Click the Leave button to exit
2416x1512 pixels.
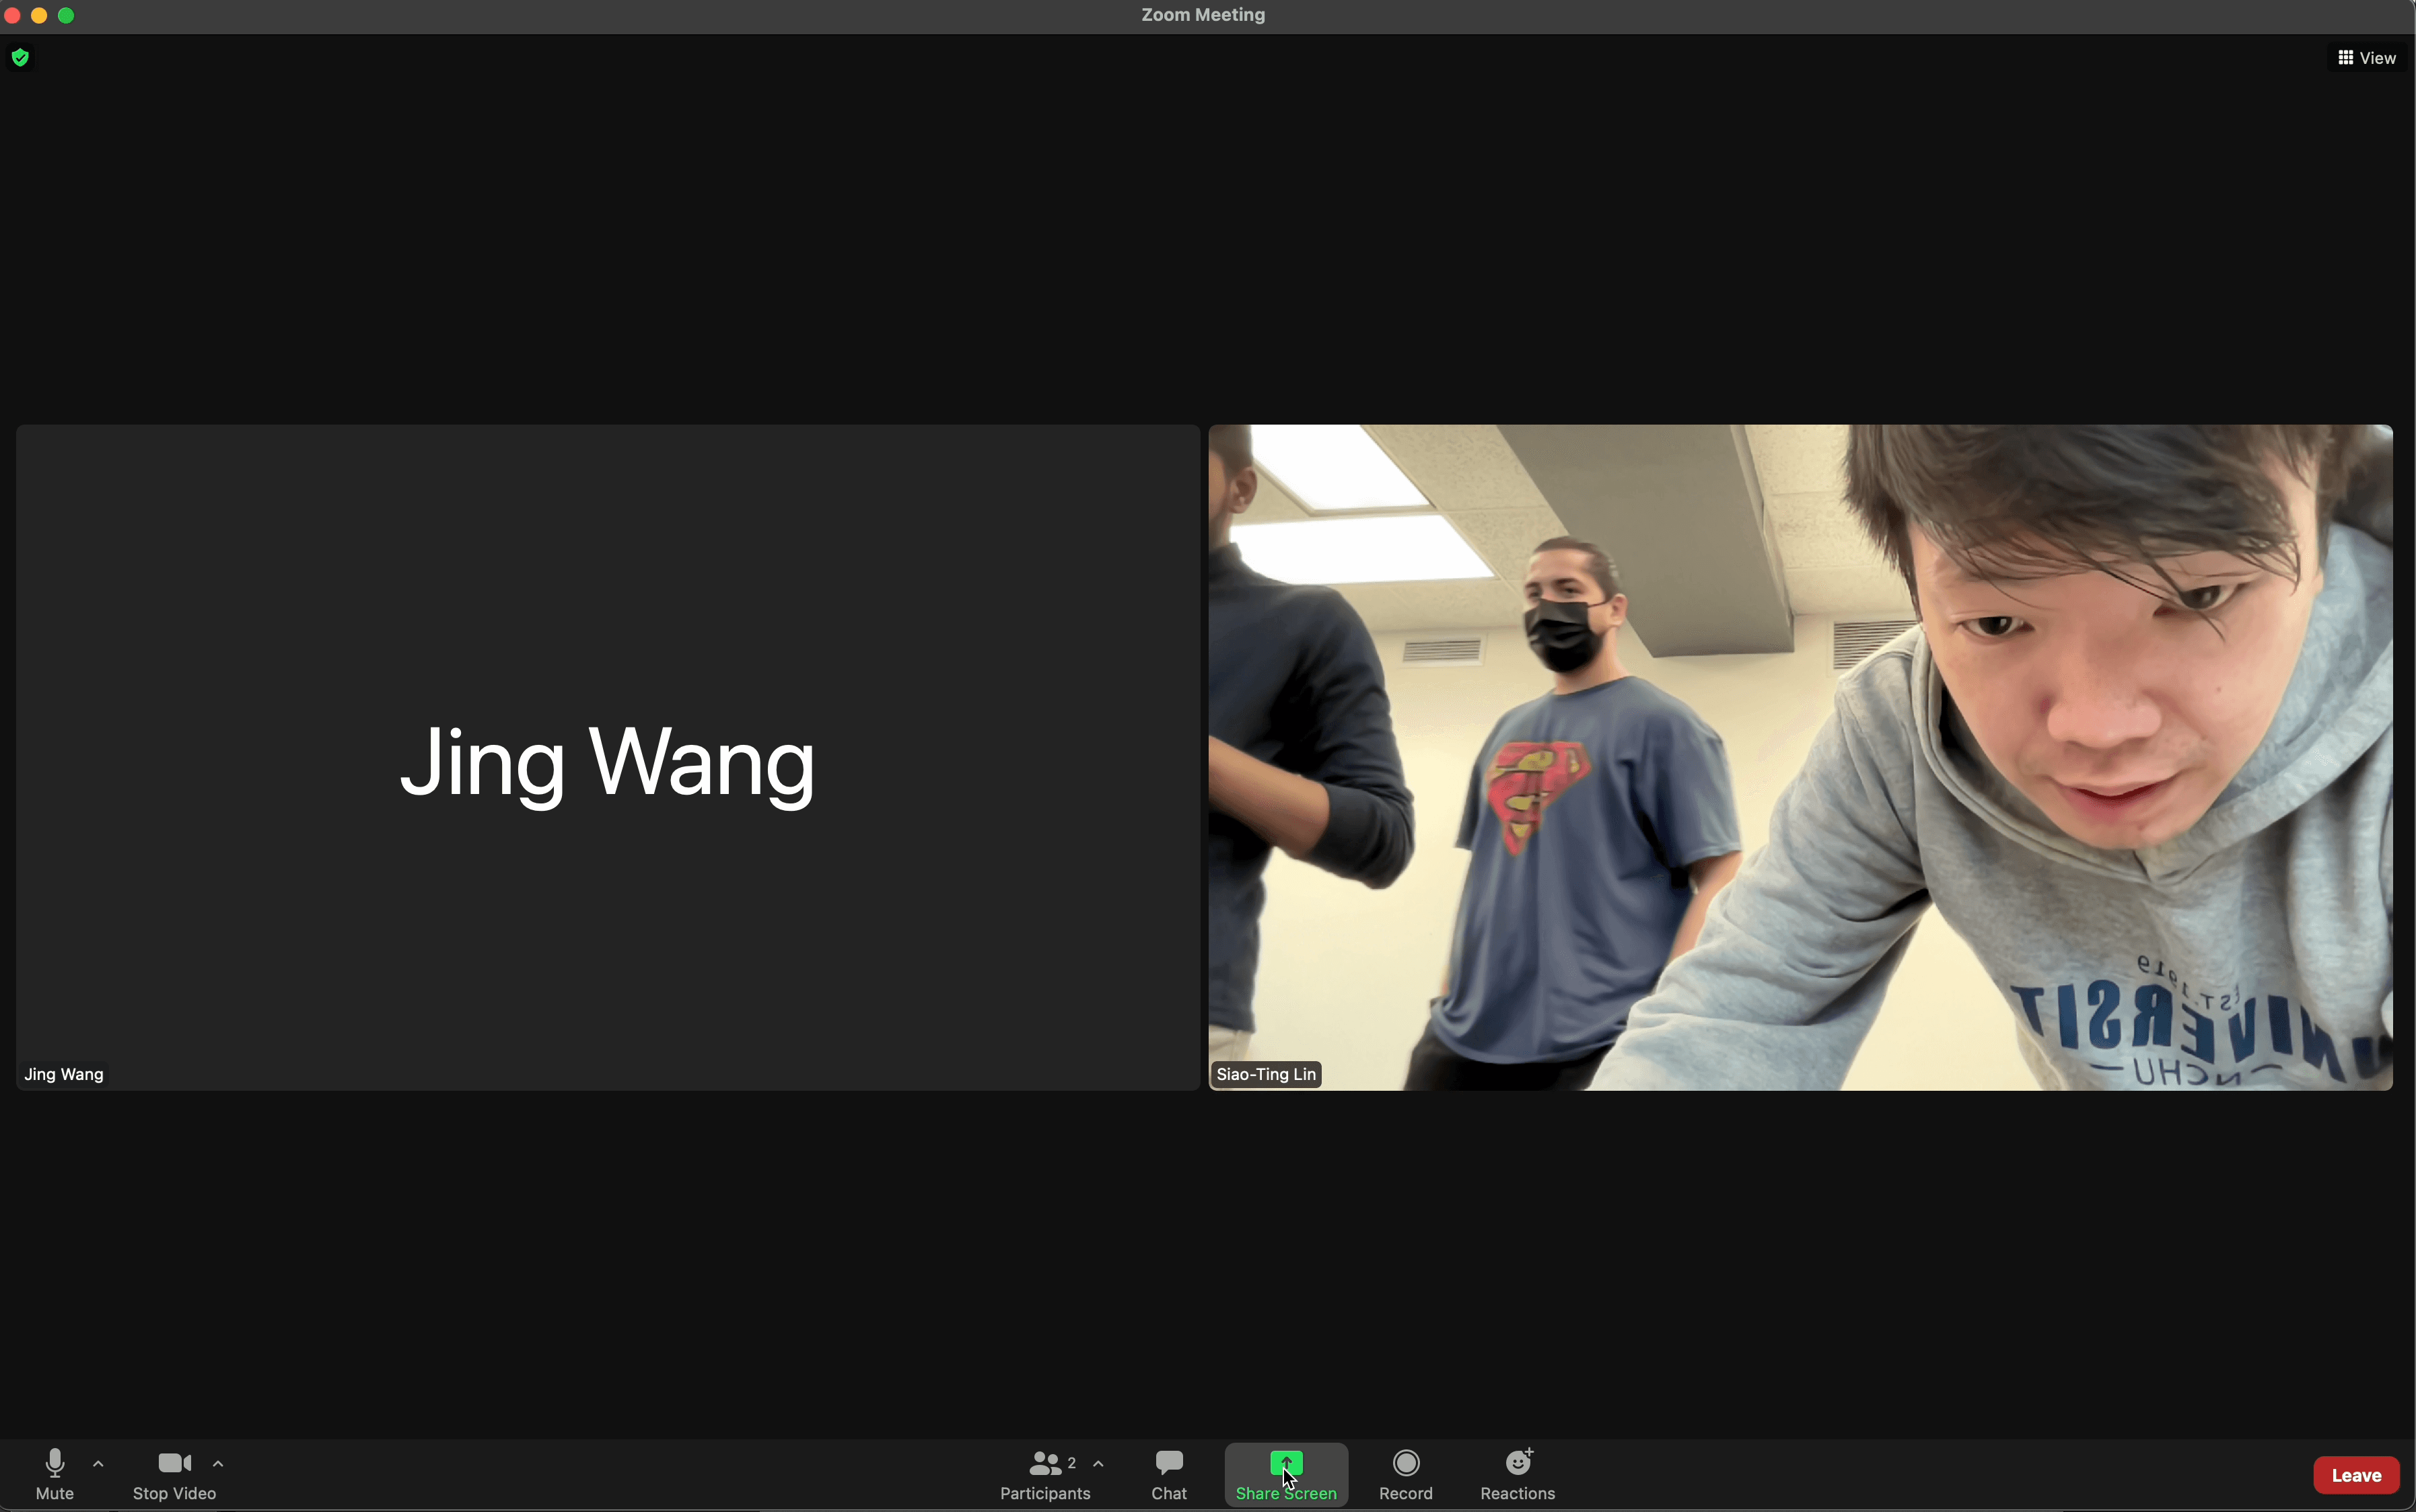pos(2354,1474)
